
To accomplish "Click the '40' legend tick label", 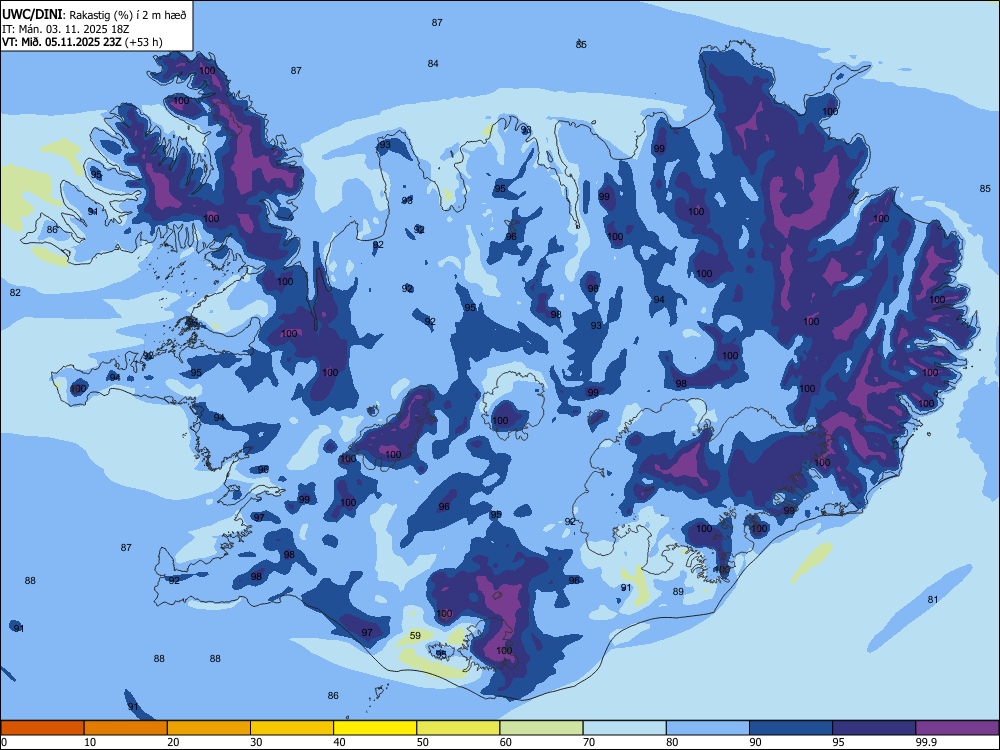I will pos(339,742).
